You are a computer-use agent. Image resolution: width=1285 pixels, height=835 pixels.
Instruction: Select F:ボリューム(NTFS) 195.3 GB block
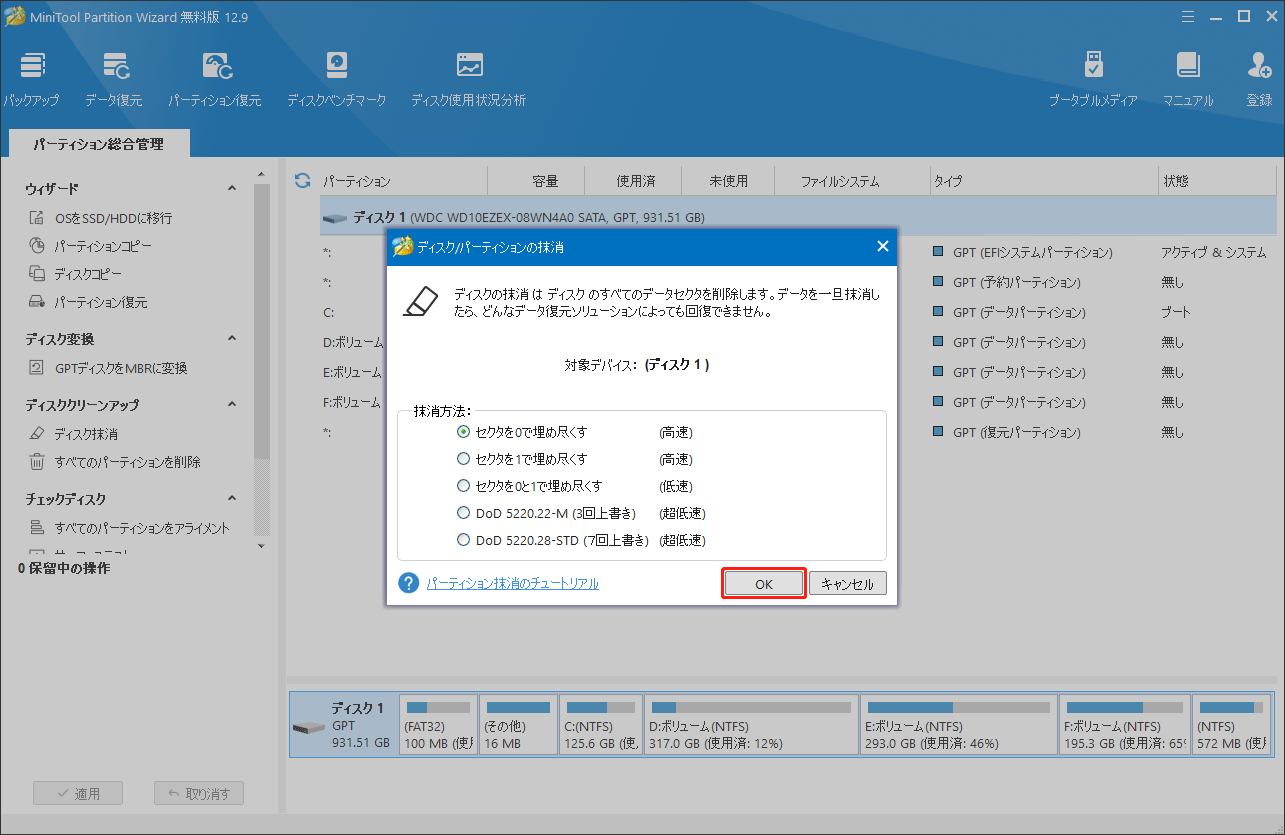coord(1124,725)
